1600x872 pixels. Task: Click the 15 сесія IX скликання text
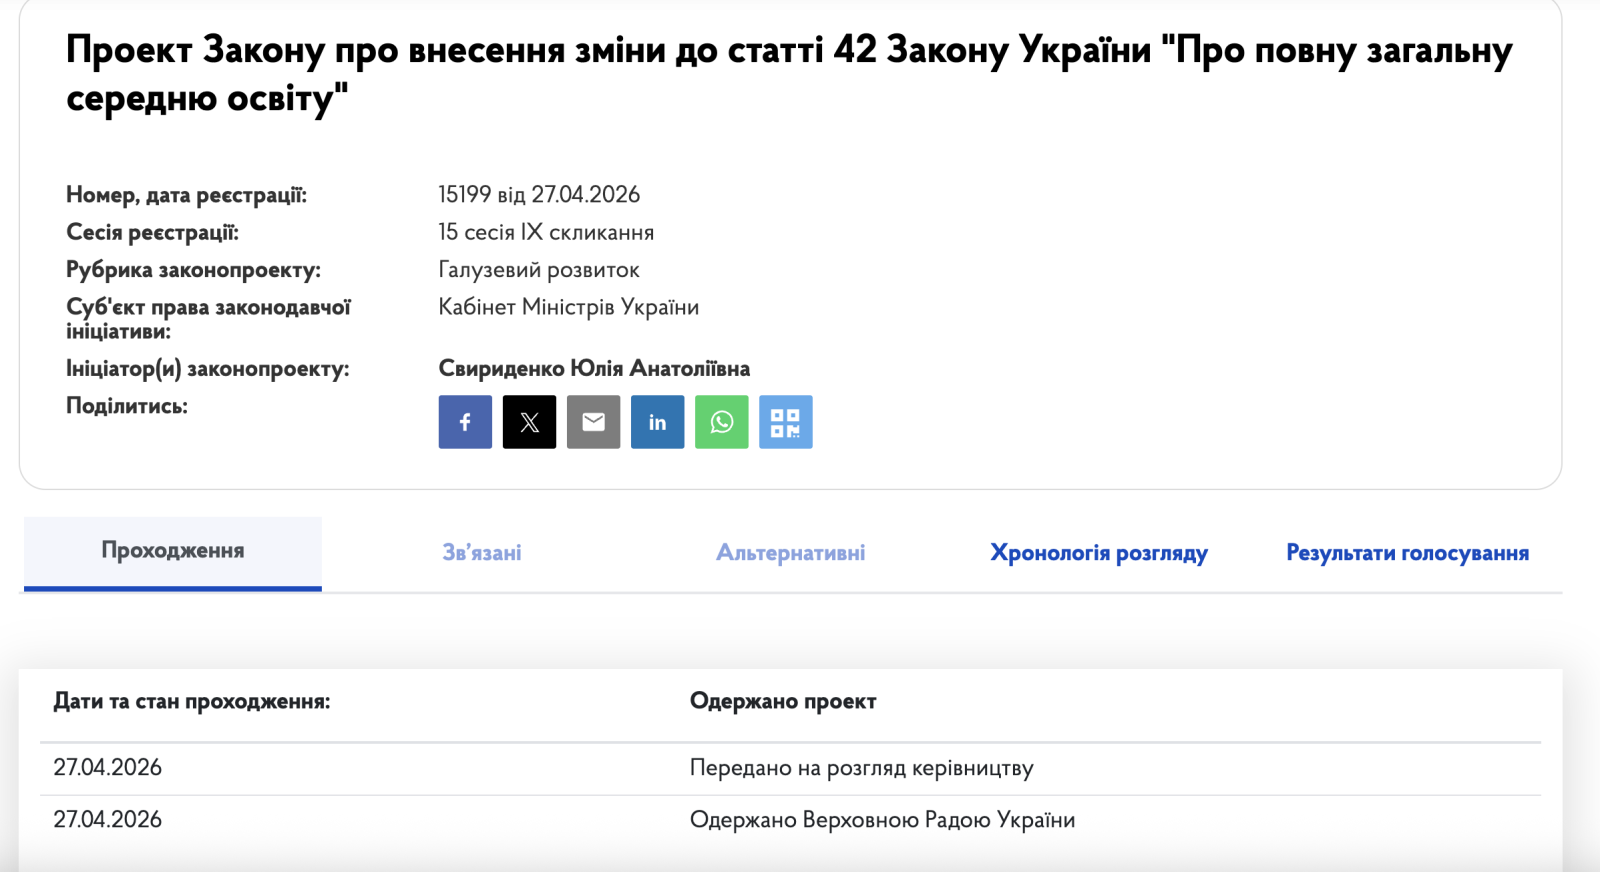tap(546, 232)
